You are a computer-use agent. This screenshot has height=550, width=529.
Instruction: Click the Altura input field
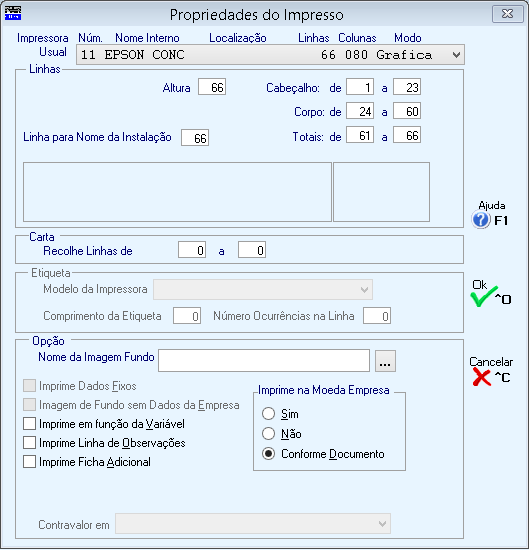(x=212, y=87)
